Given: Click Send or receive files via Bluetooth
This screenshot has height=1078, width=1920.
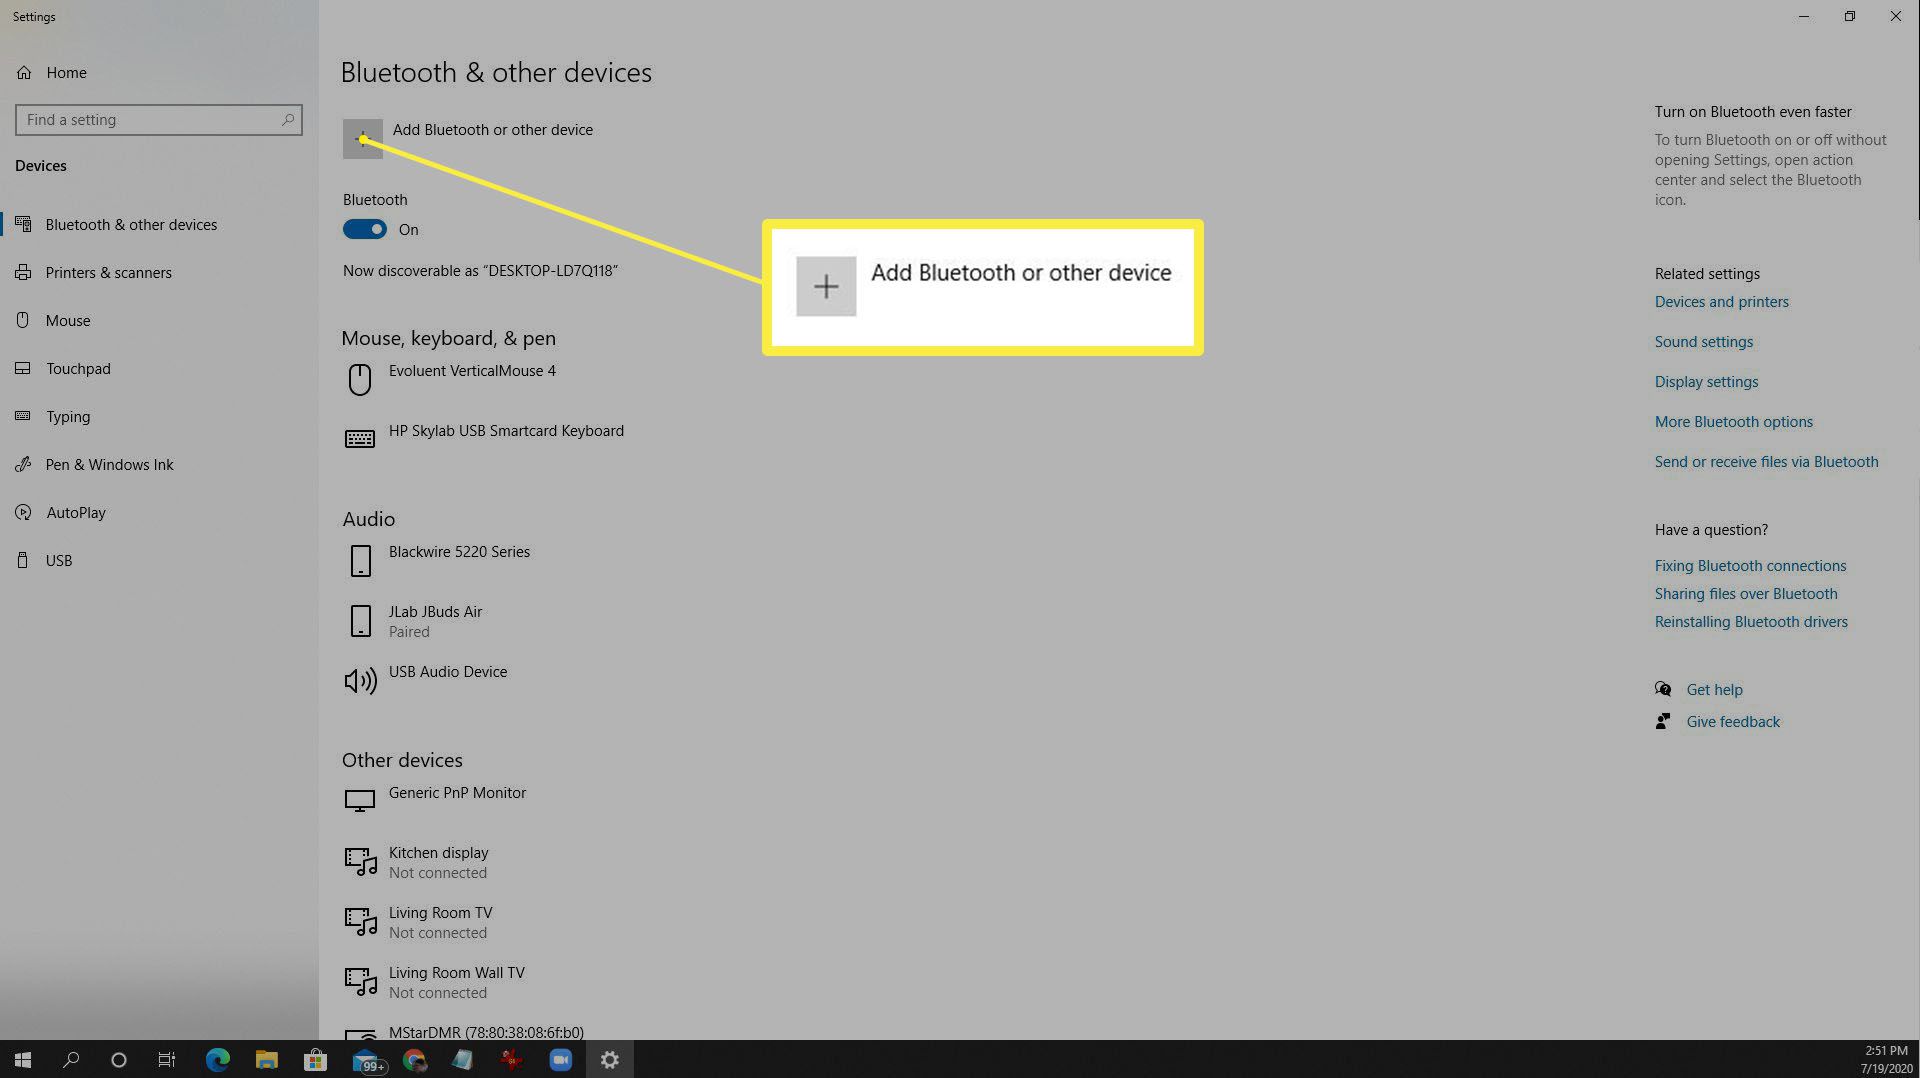Looking at the screenshot, I should [x=1766, y=462].
